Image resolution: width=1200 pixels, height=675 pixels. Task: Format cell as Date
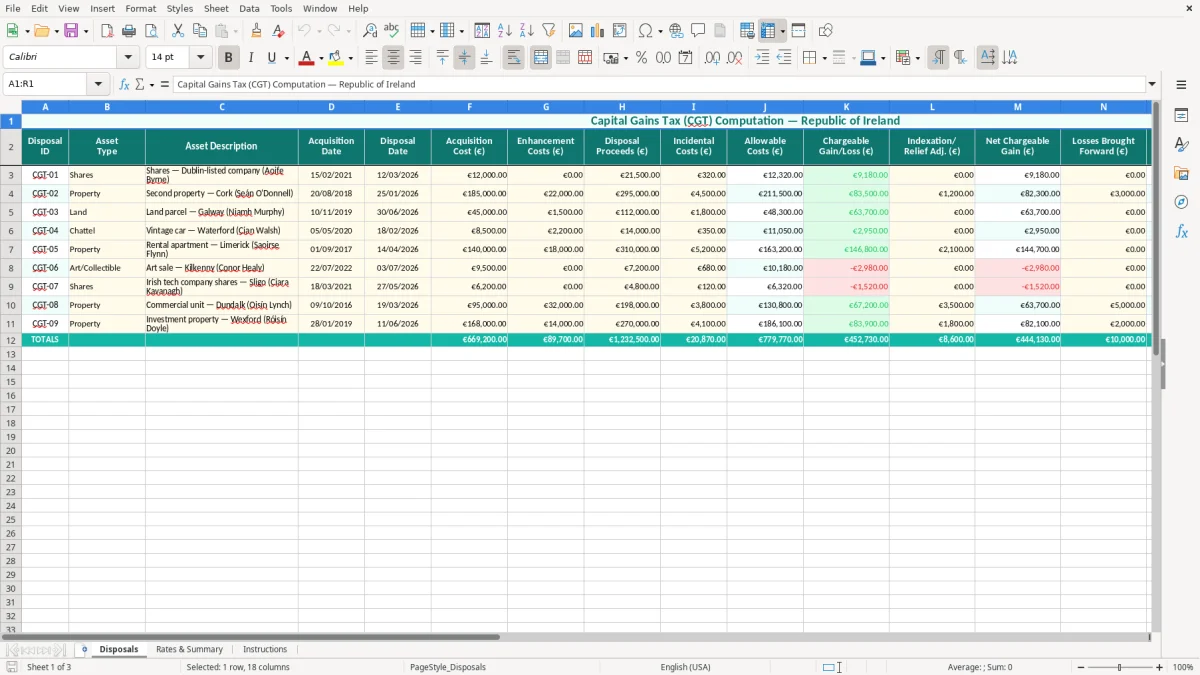click(x=685, y=58)
